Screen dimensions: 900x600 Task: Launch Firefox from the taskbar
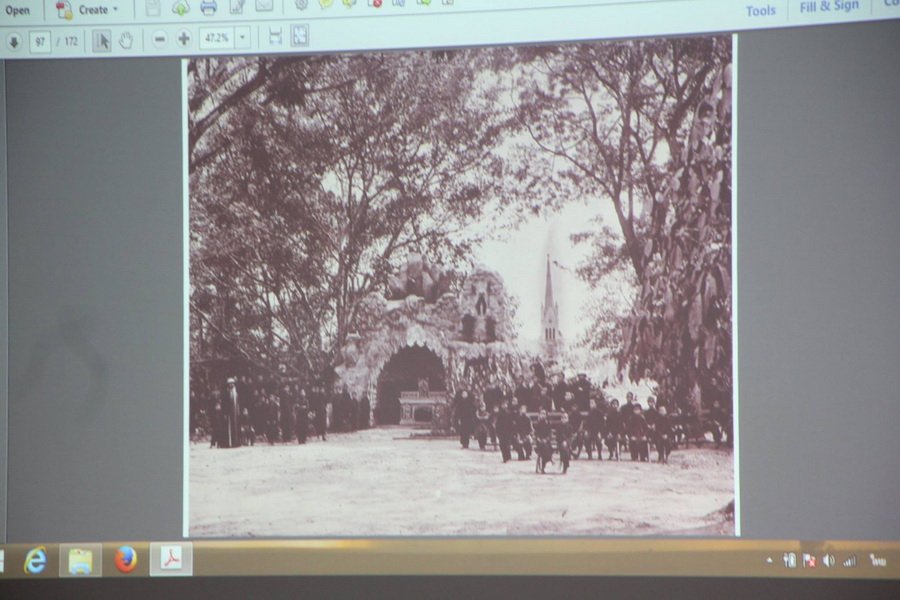[x=126, y=560]
